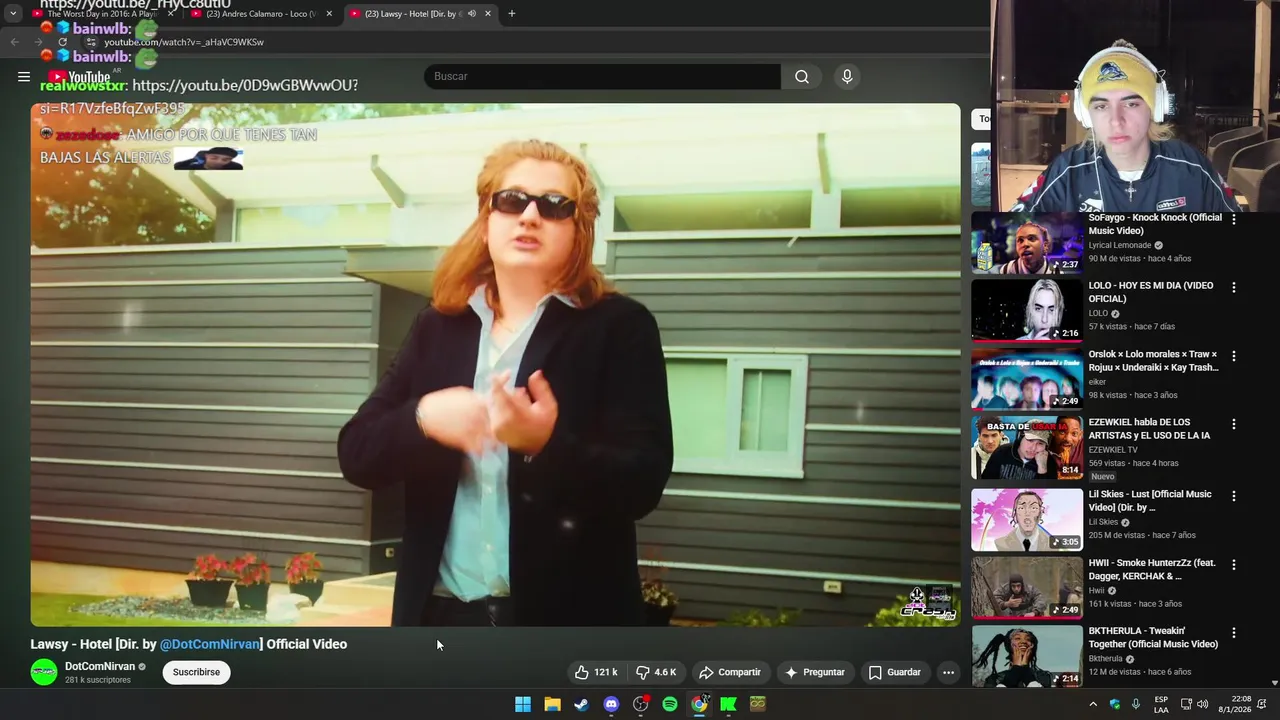Screen dimensions: 1280x720
Task: Go to the YouTube home logo
Action: click(80, 77)
